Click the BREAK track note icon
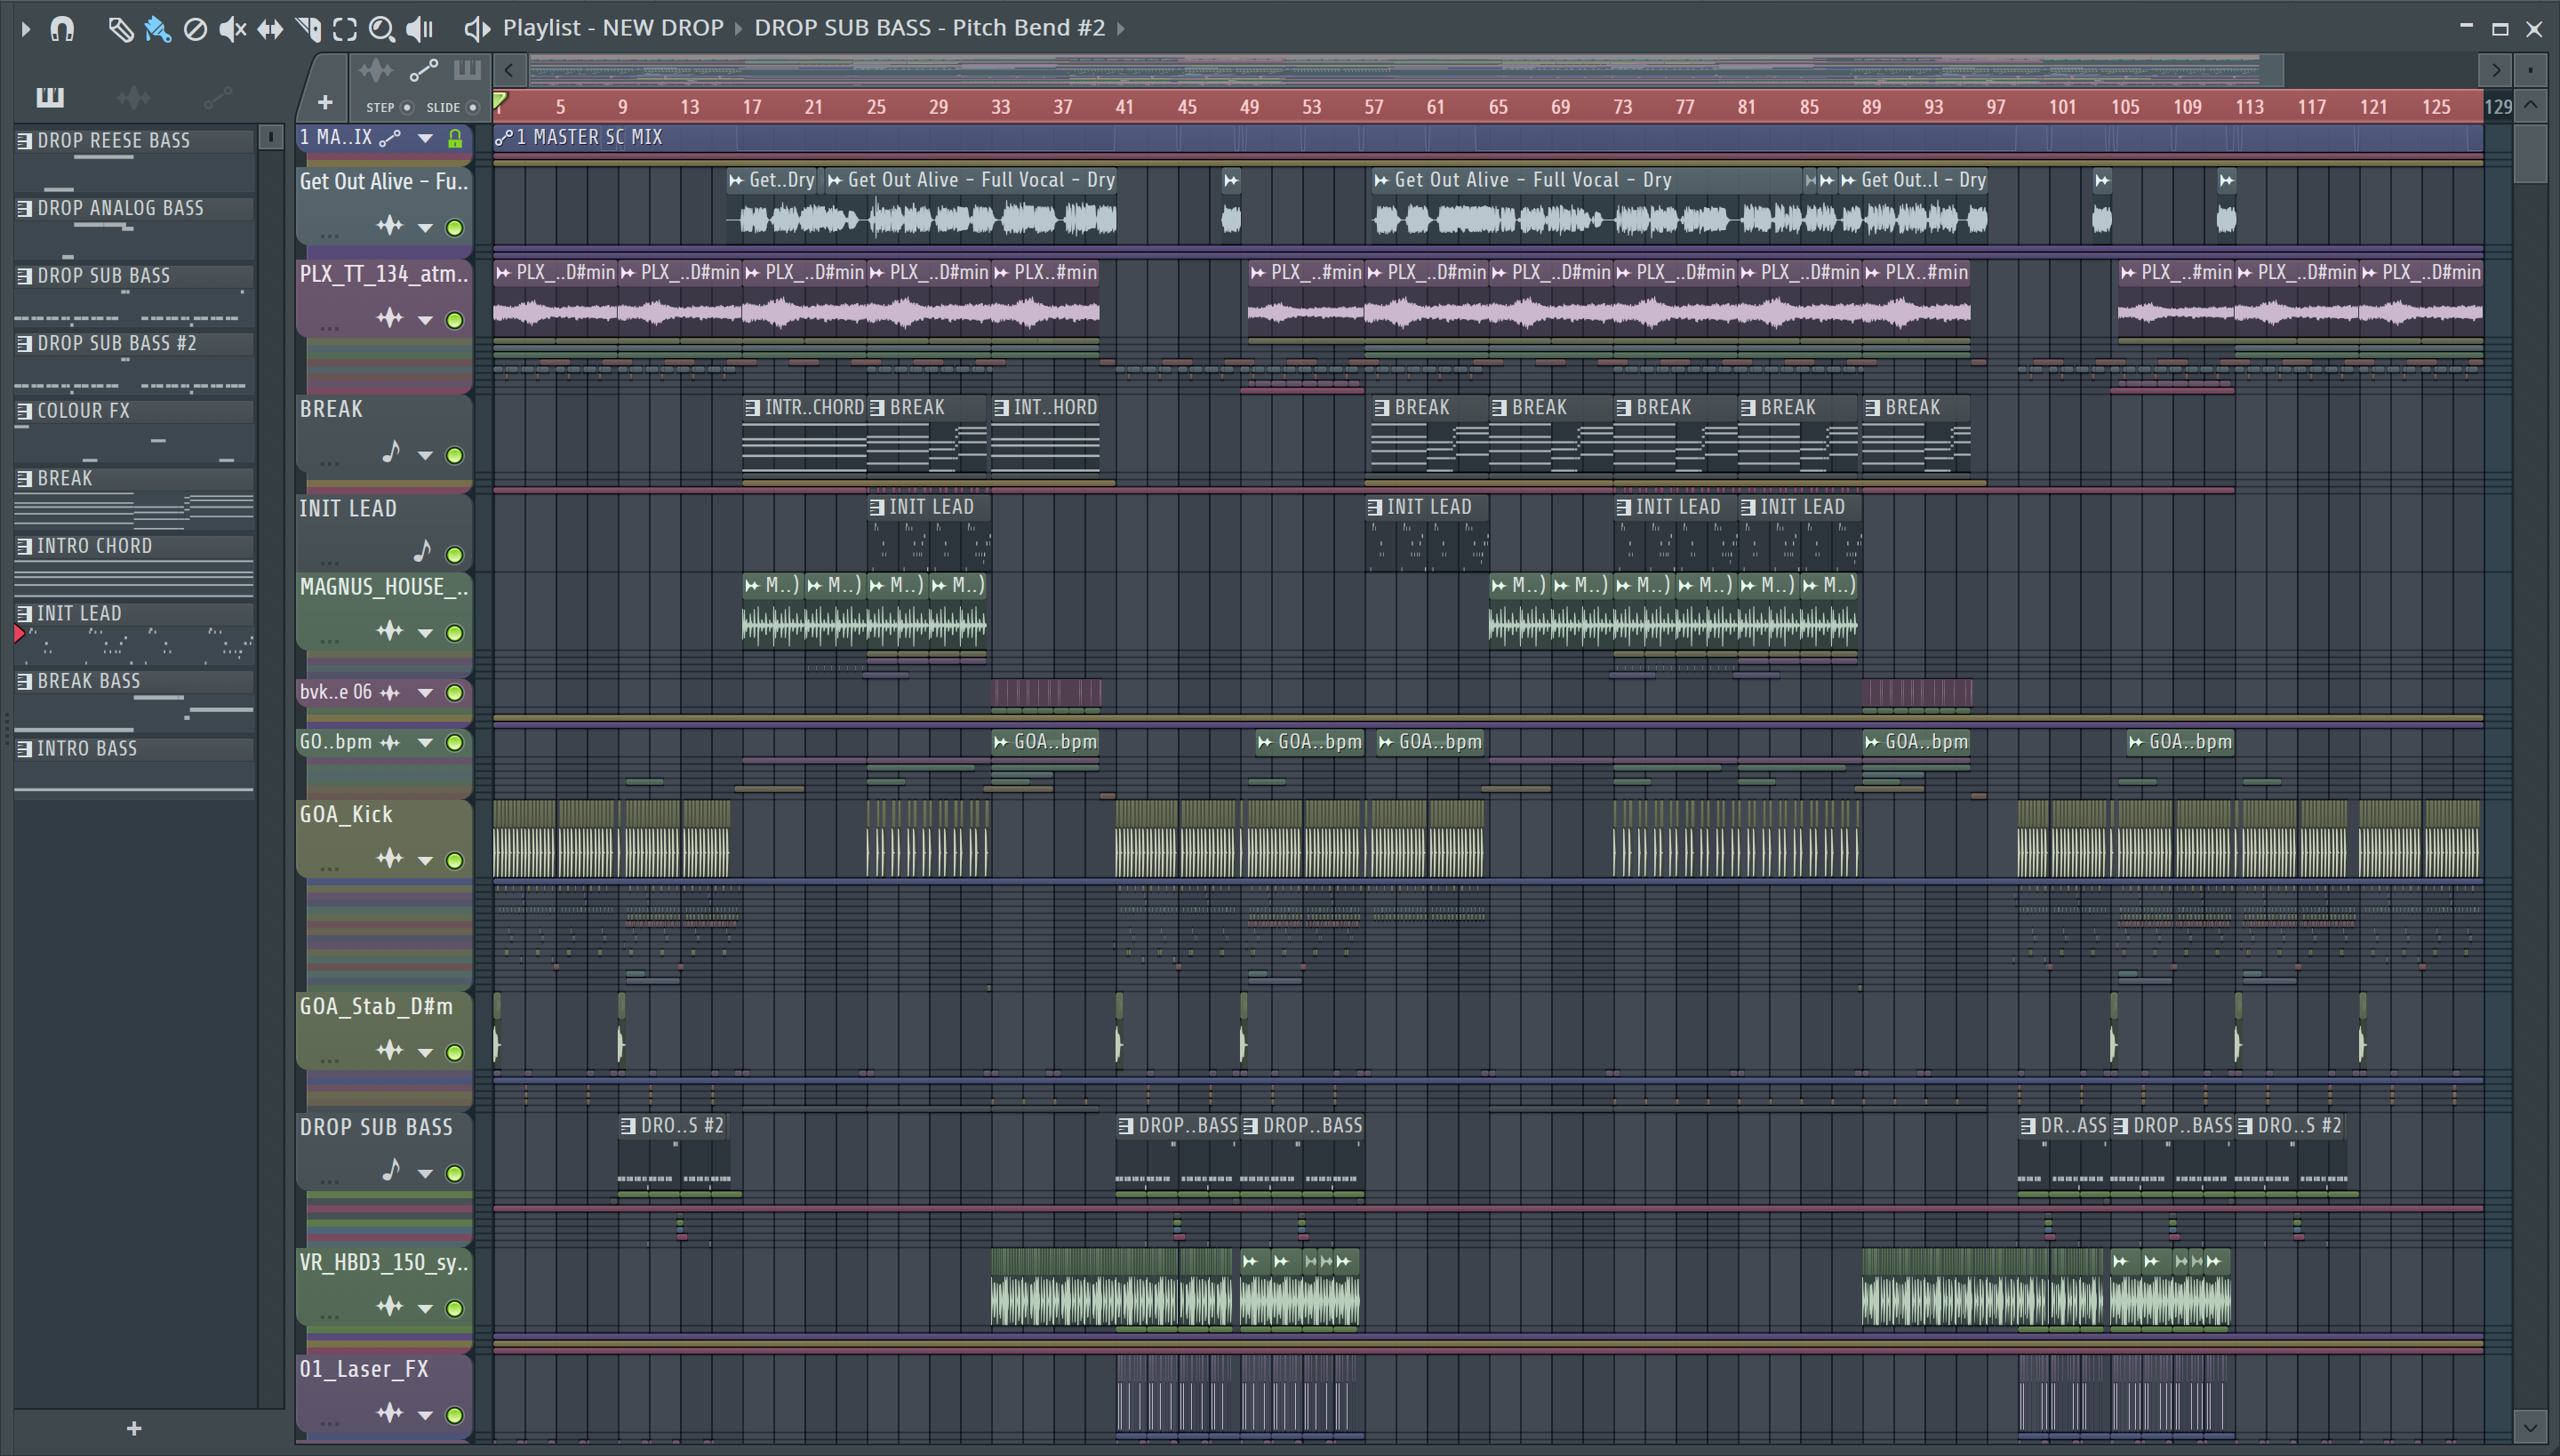The width and height of the screenshot is (2560, 1456). [x=391, y=452]
